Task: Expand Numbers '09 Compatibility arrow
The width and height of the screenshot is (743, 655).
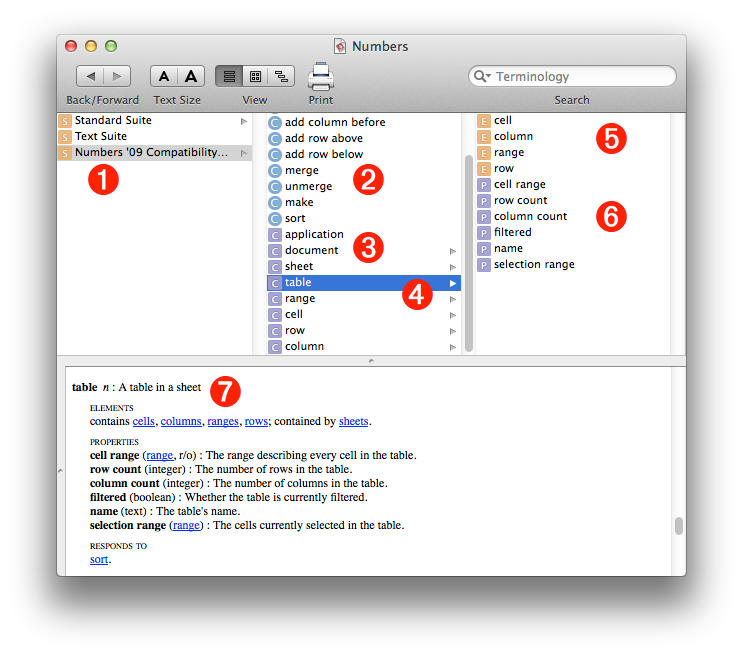Action: click(x=244, y=153)
